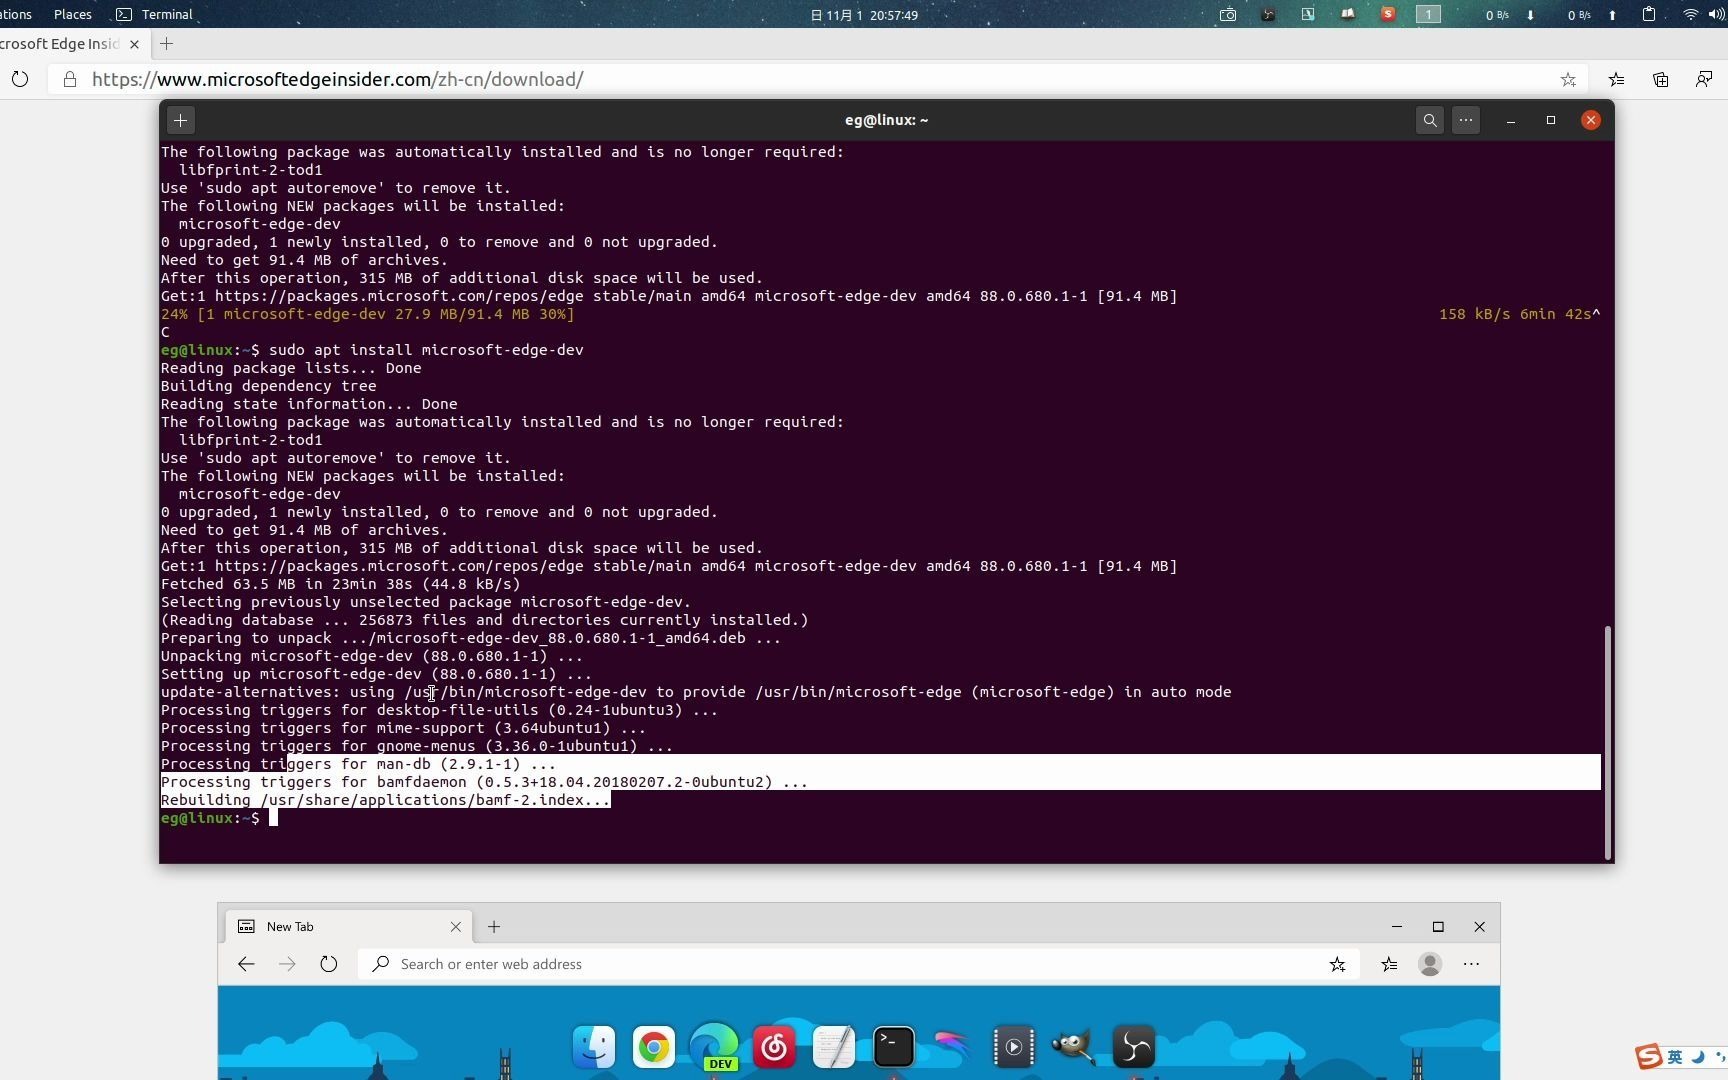Open Google Chrome from the dock

click(x=653, y=1046)
